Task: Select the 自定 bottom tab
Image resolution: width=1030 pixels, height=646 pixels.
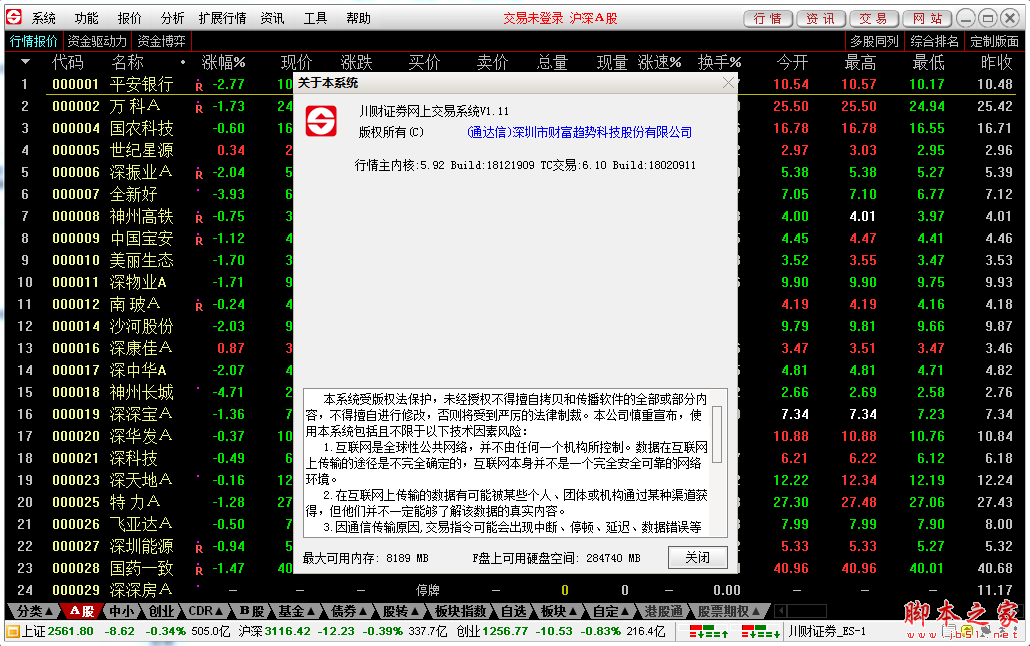Action: [x=611, y=611]
